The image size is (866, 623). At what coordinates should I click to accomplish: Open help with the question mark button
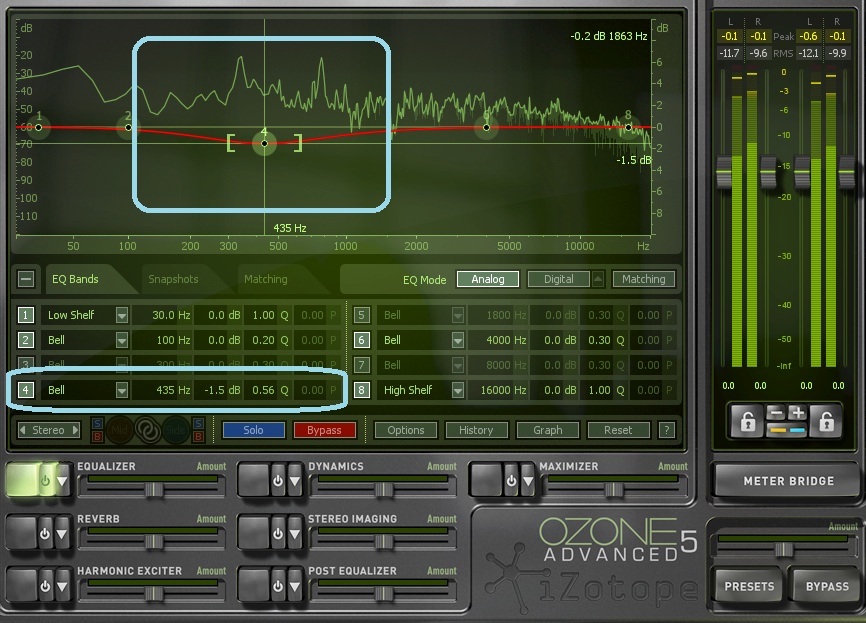pyautogui.click(x=667, y=430)
